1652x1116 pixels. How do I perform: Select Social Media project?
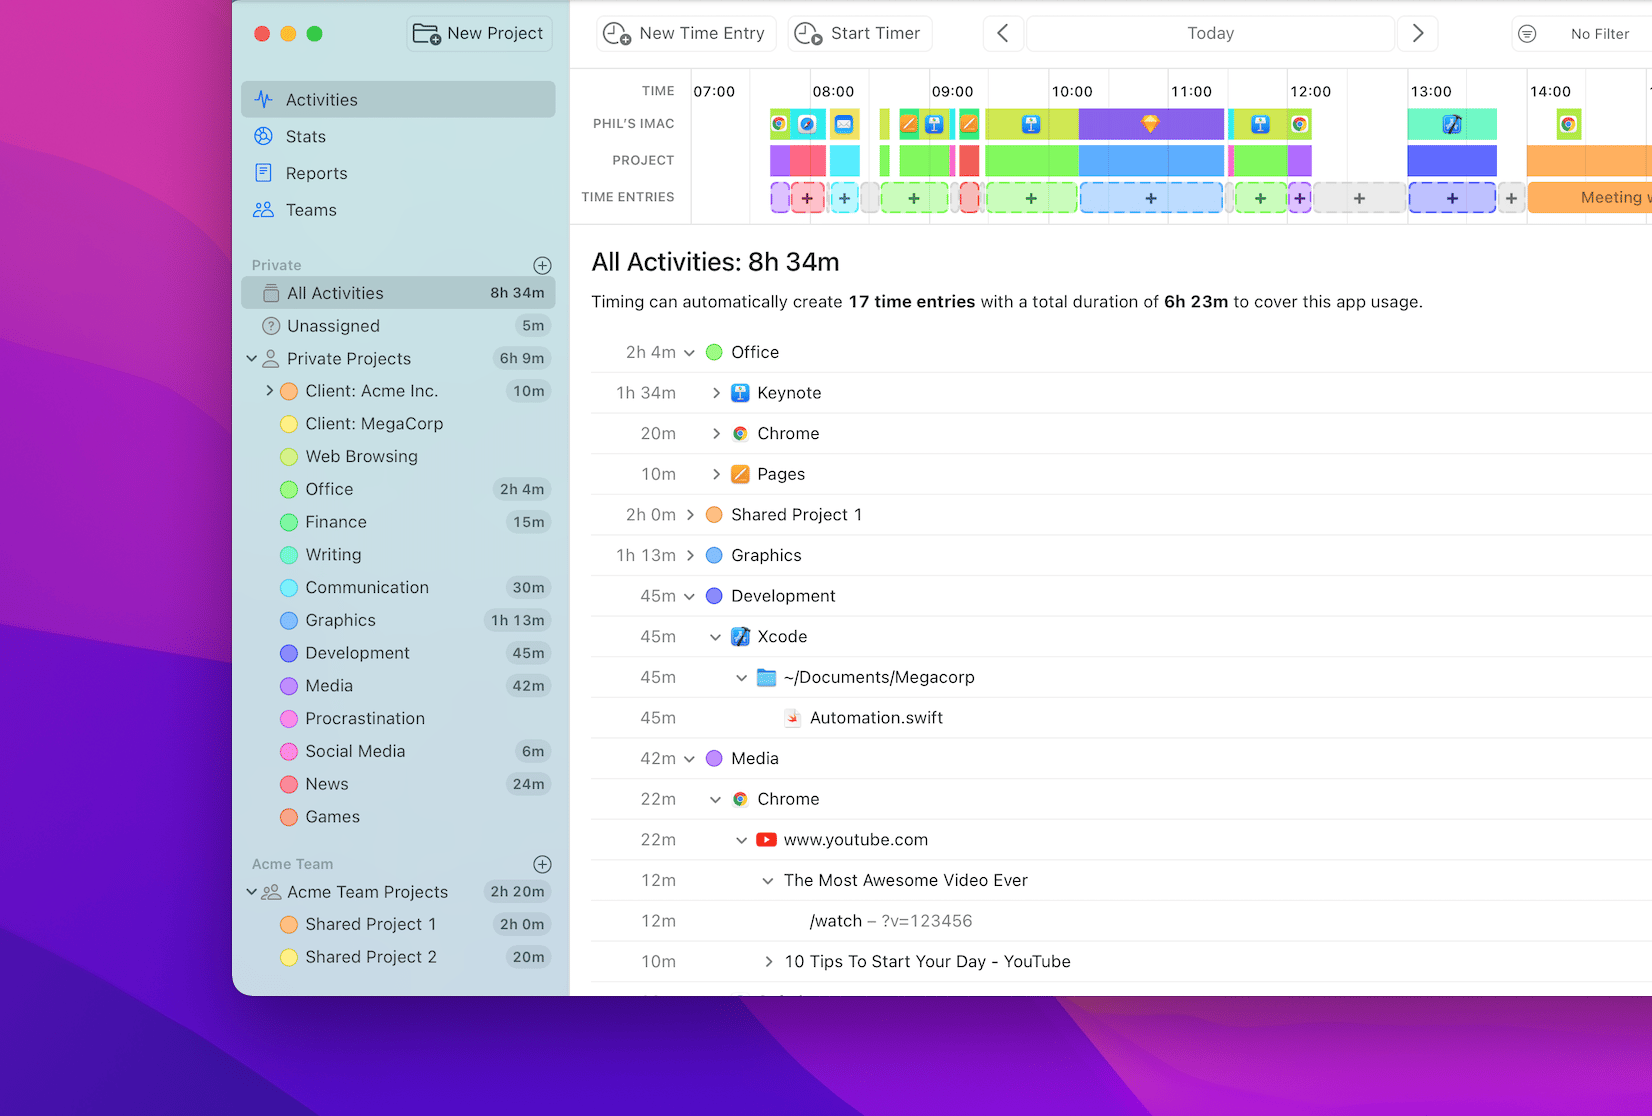point(398,751)
